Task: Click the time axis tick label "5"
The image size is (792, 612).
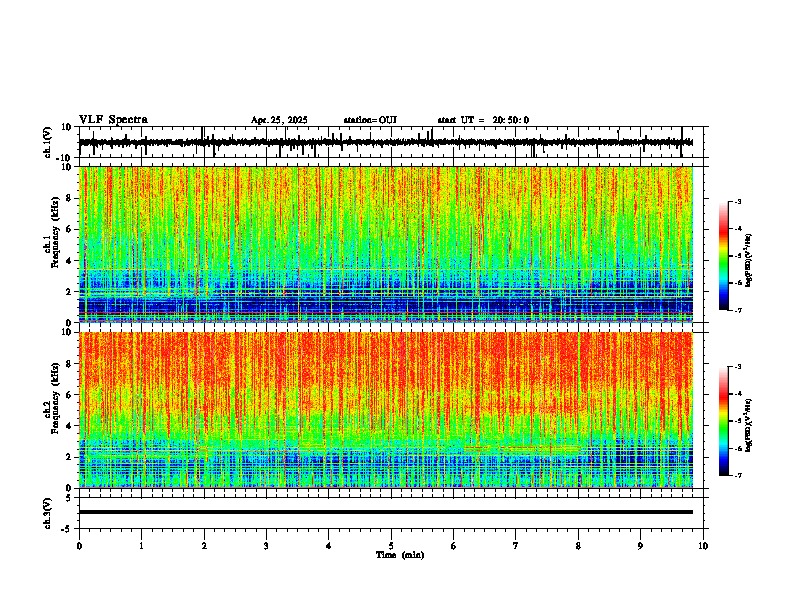Action: (x=391, y=546)
